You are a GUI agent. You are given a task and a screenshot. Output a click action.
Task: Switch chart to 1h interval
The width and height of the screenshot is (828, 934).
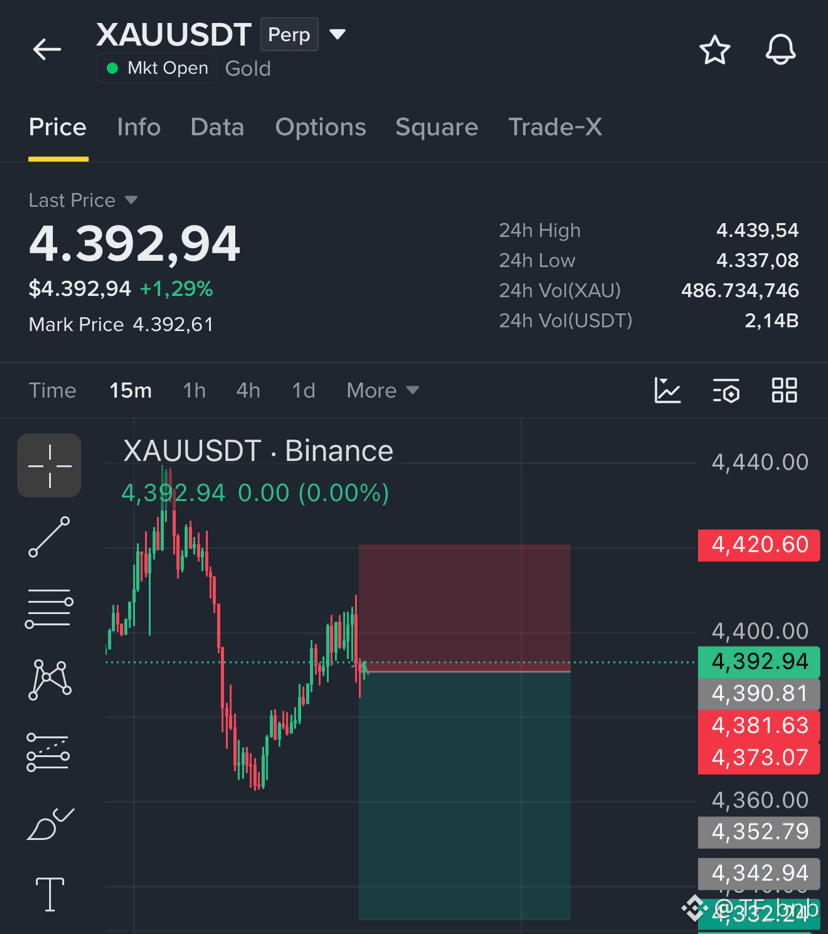click(x=194, y=391)
